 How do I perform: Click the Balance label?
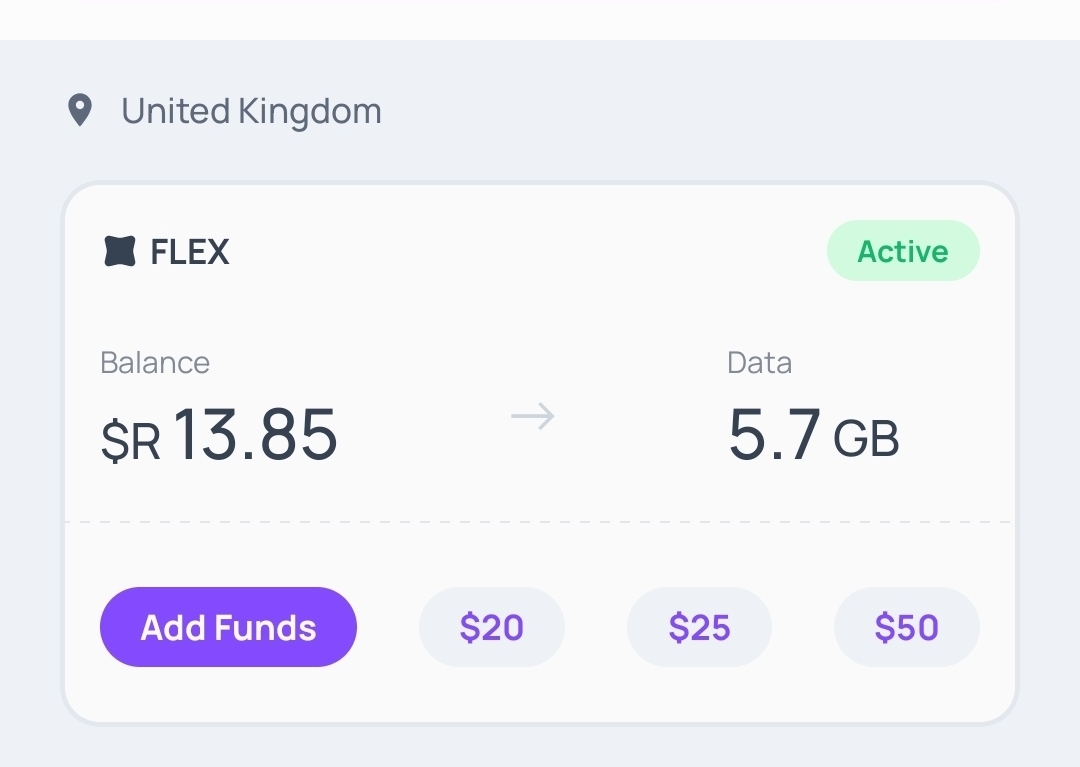[x=155, y=362]
